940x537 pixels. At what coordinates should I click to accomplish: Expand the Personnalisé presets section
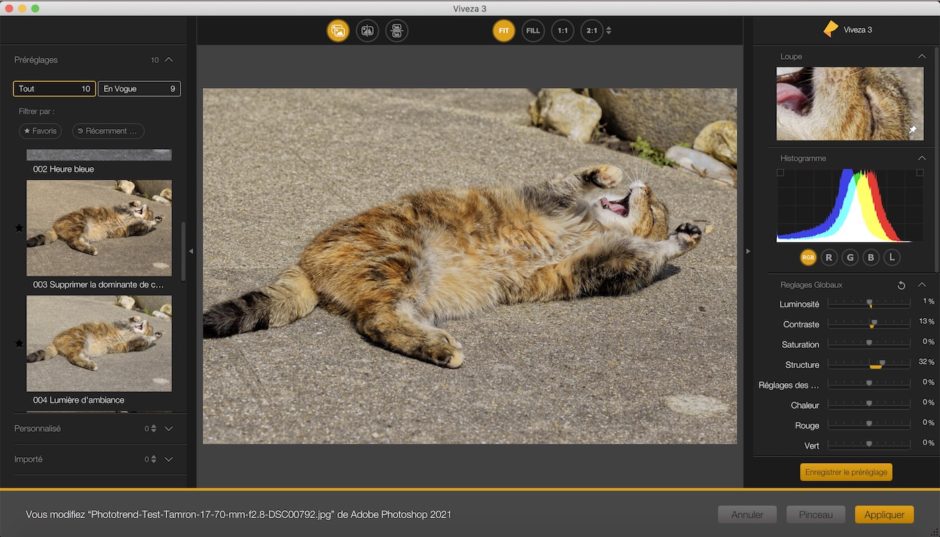coord(168,429)
